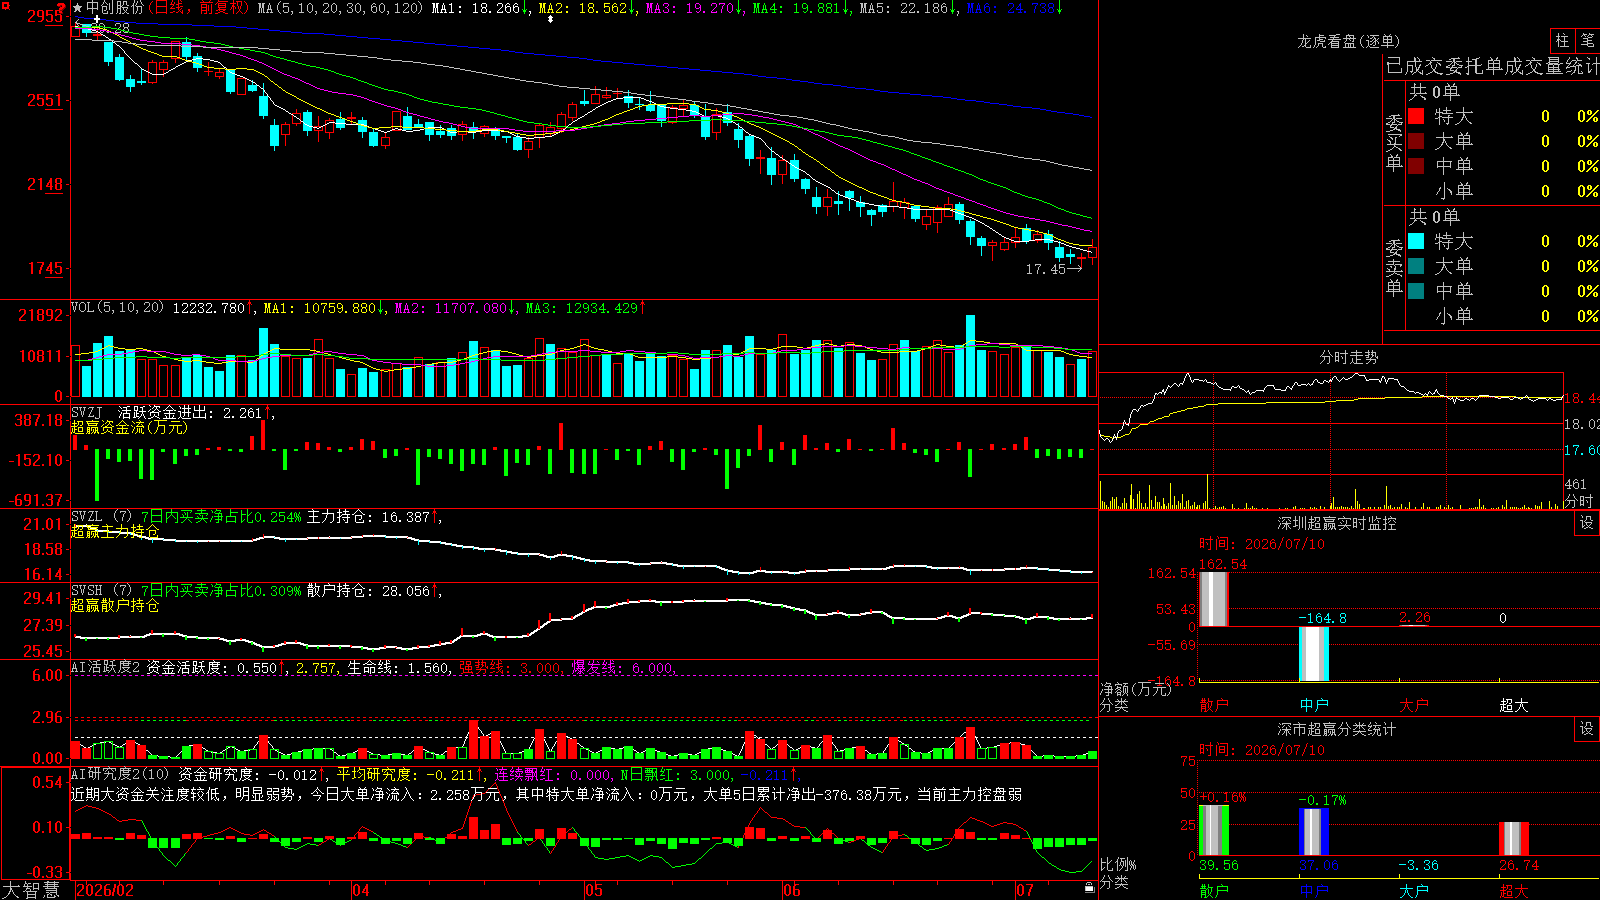
Task: Click the red 特大 buy-order color swatch
Action: pyautogui.click(x=1416, y=116)
